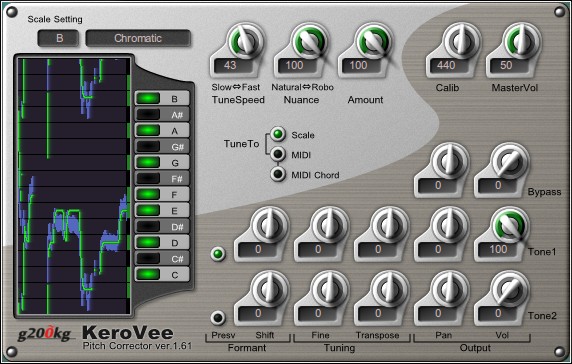Click Tone1 Vol knob
The height and width of the screenshot is (364, 572).
[509, 225]
